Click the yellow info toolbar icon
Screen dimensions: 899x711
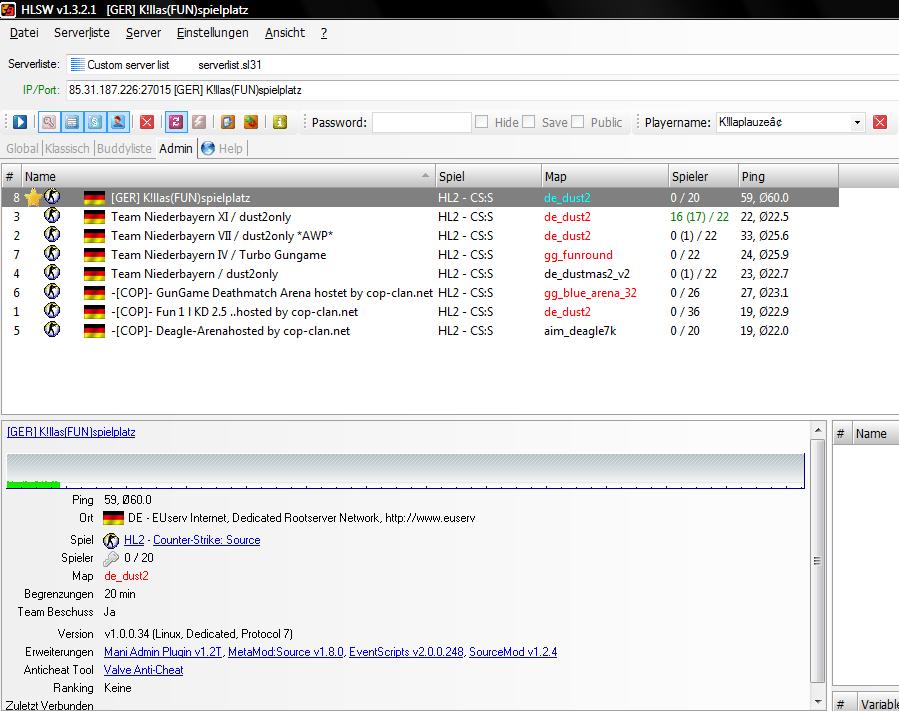point(280,122)
